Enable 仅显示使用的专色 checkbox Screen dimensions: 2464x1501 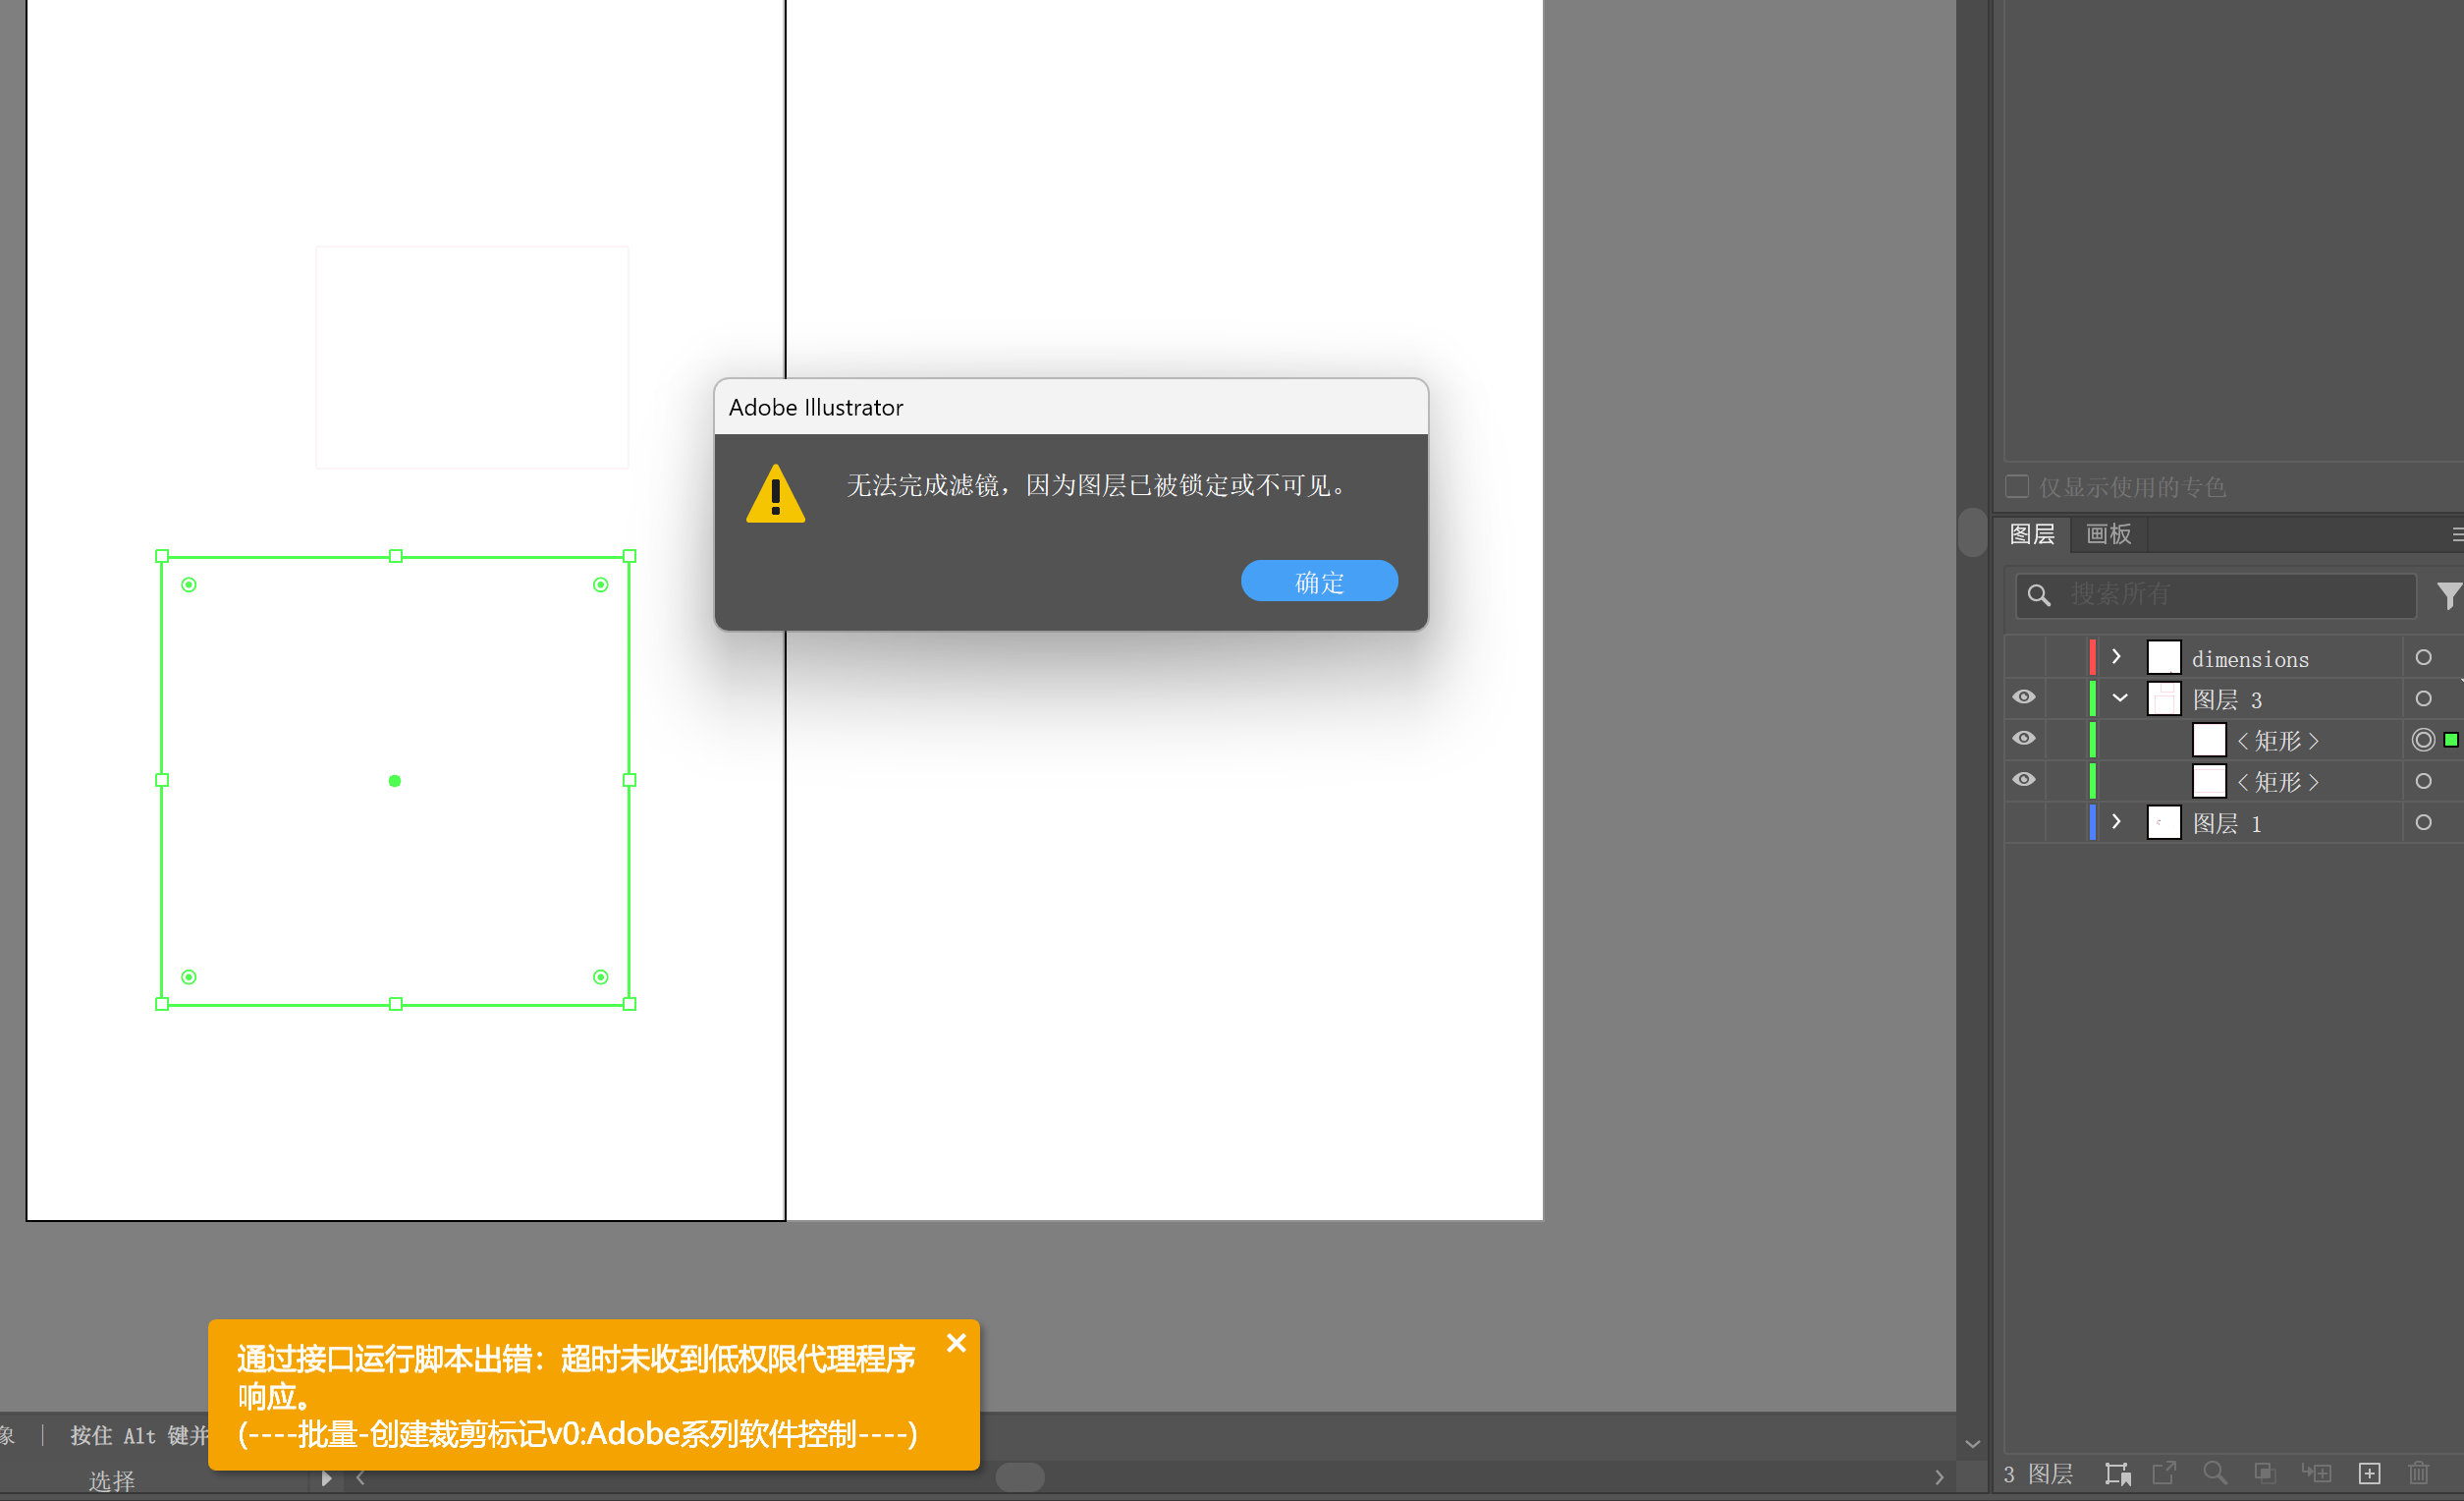2017,486
